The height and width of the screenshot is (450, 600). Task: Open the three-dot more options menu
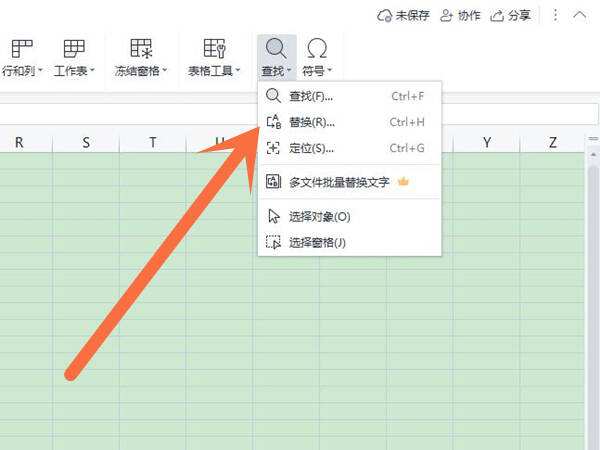tap(555, 16)
